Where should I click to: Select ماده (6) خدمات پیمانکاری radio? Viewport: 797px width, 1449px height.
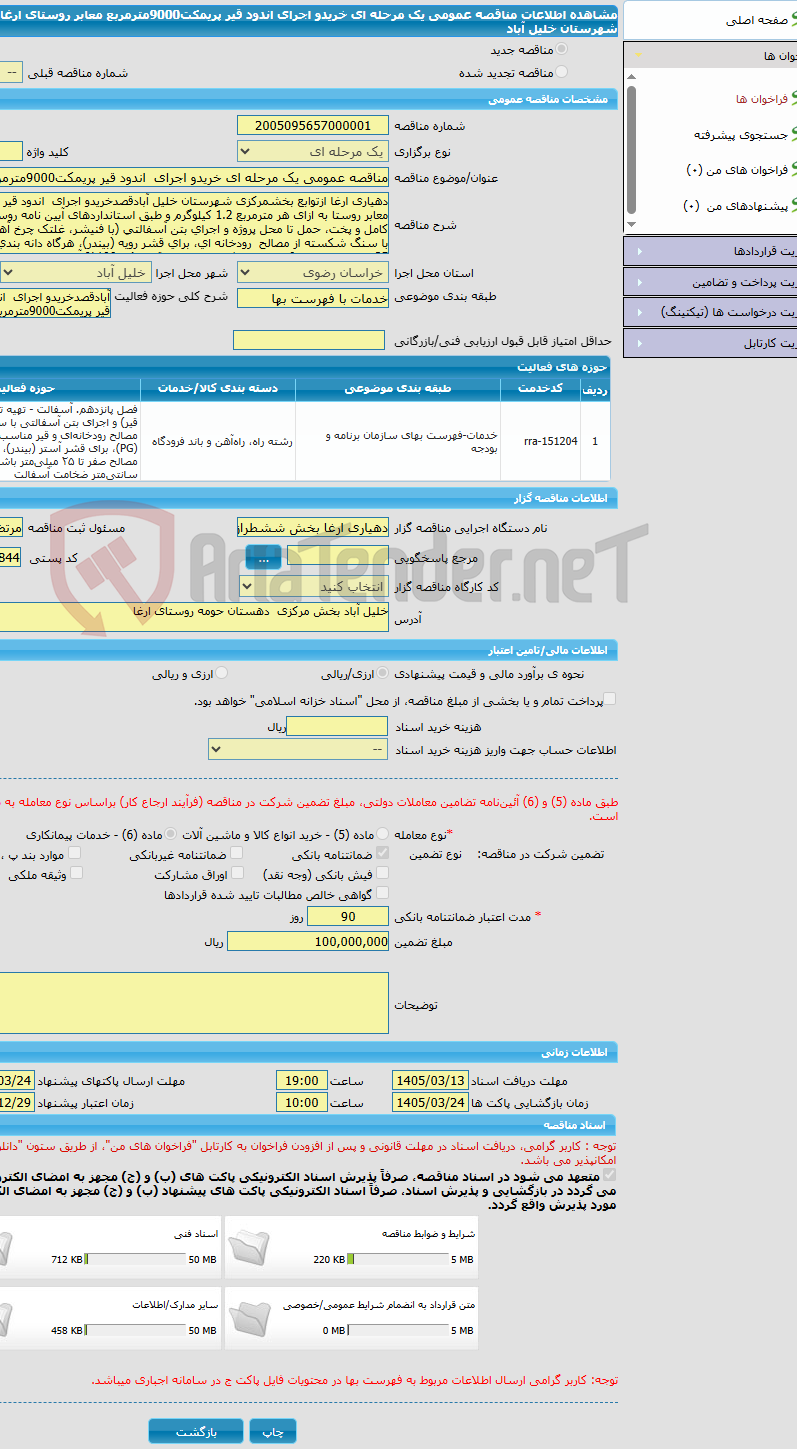pos(171,833)
